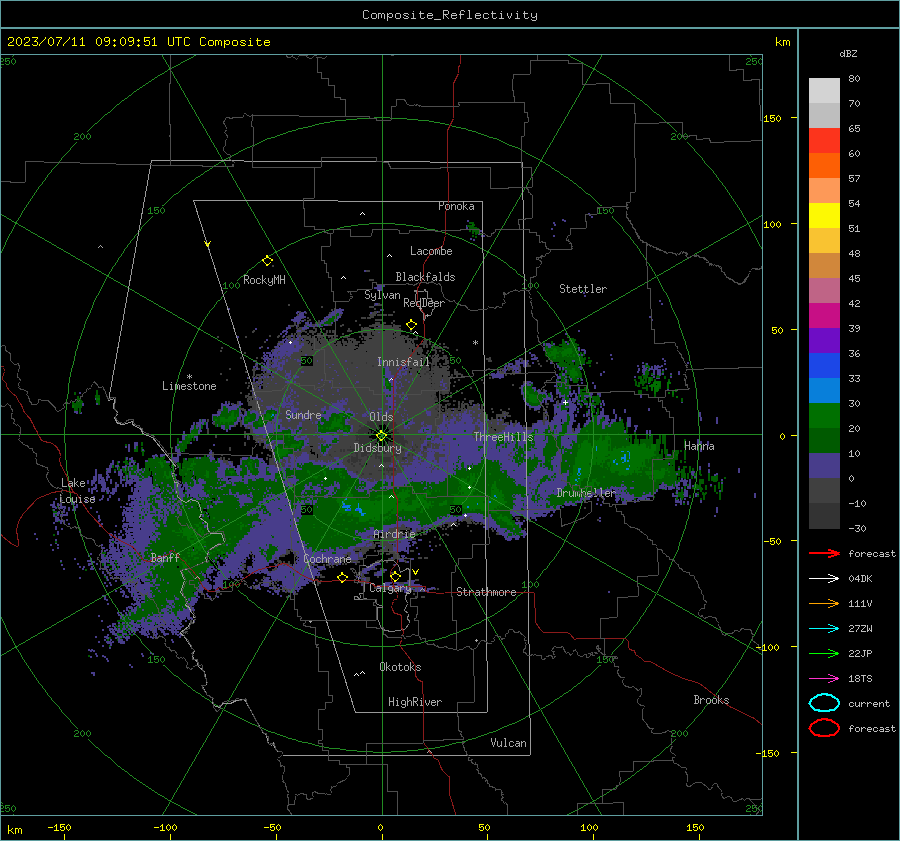The width and height of the screenshot is (900, 841).
Task: Click the bright yellow 51-54 dBZ swatch
Action: pyautogui.click(x=824, y=216)
